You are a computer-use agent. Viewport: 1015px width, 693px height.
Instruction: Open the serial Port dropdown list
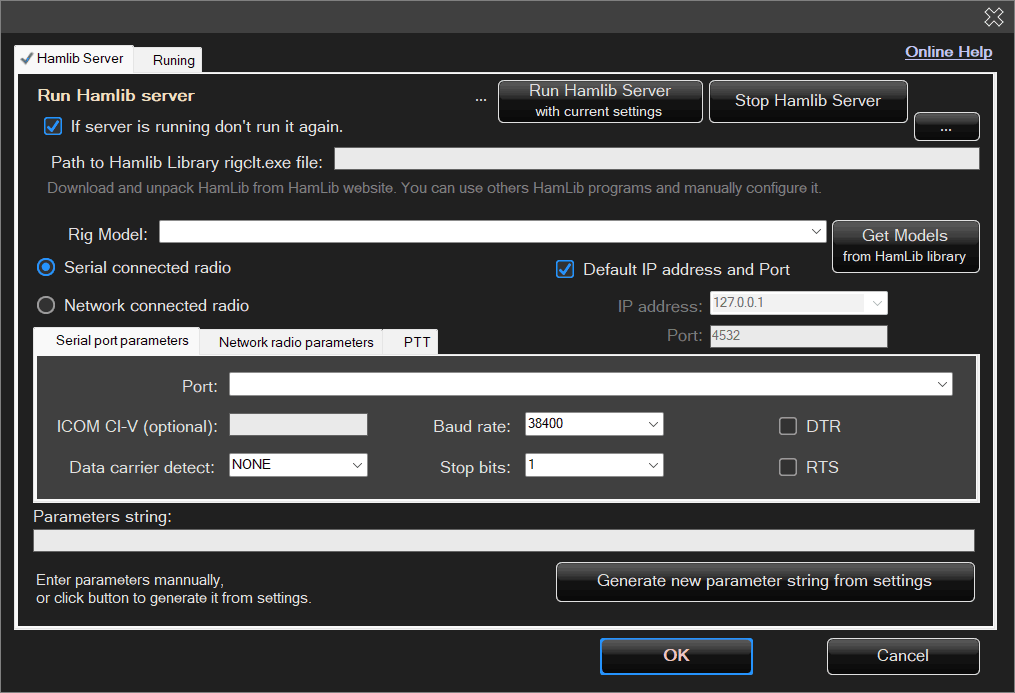click(x=942, y=384)
